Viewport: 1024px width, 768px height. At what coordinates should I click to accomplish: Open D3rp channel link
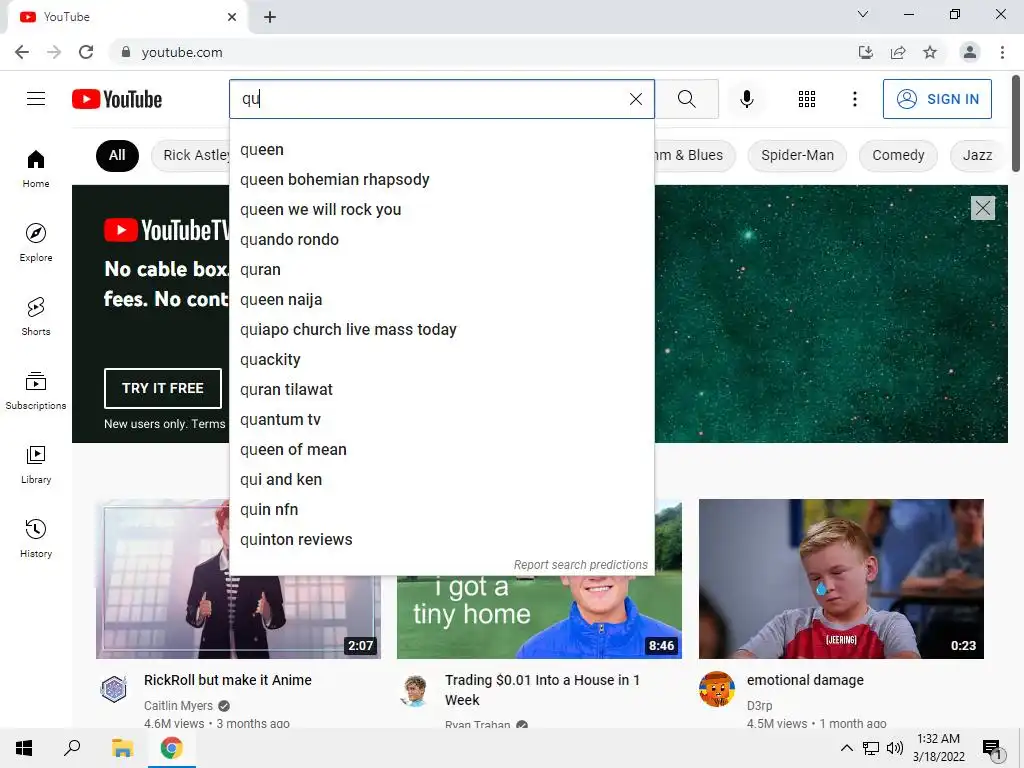pyautogui.click(x=760, y=706)
